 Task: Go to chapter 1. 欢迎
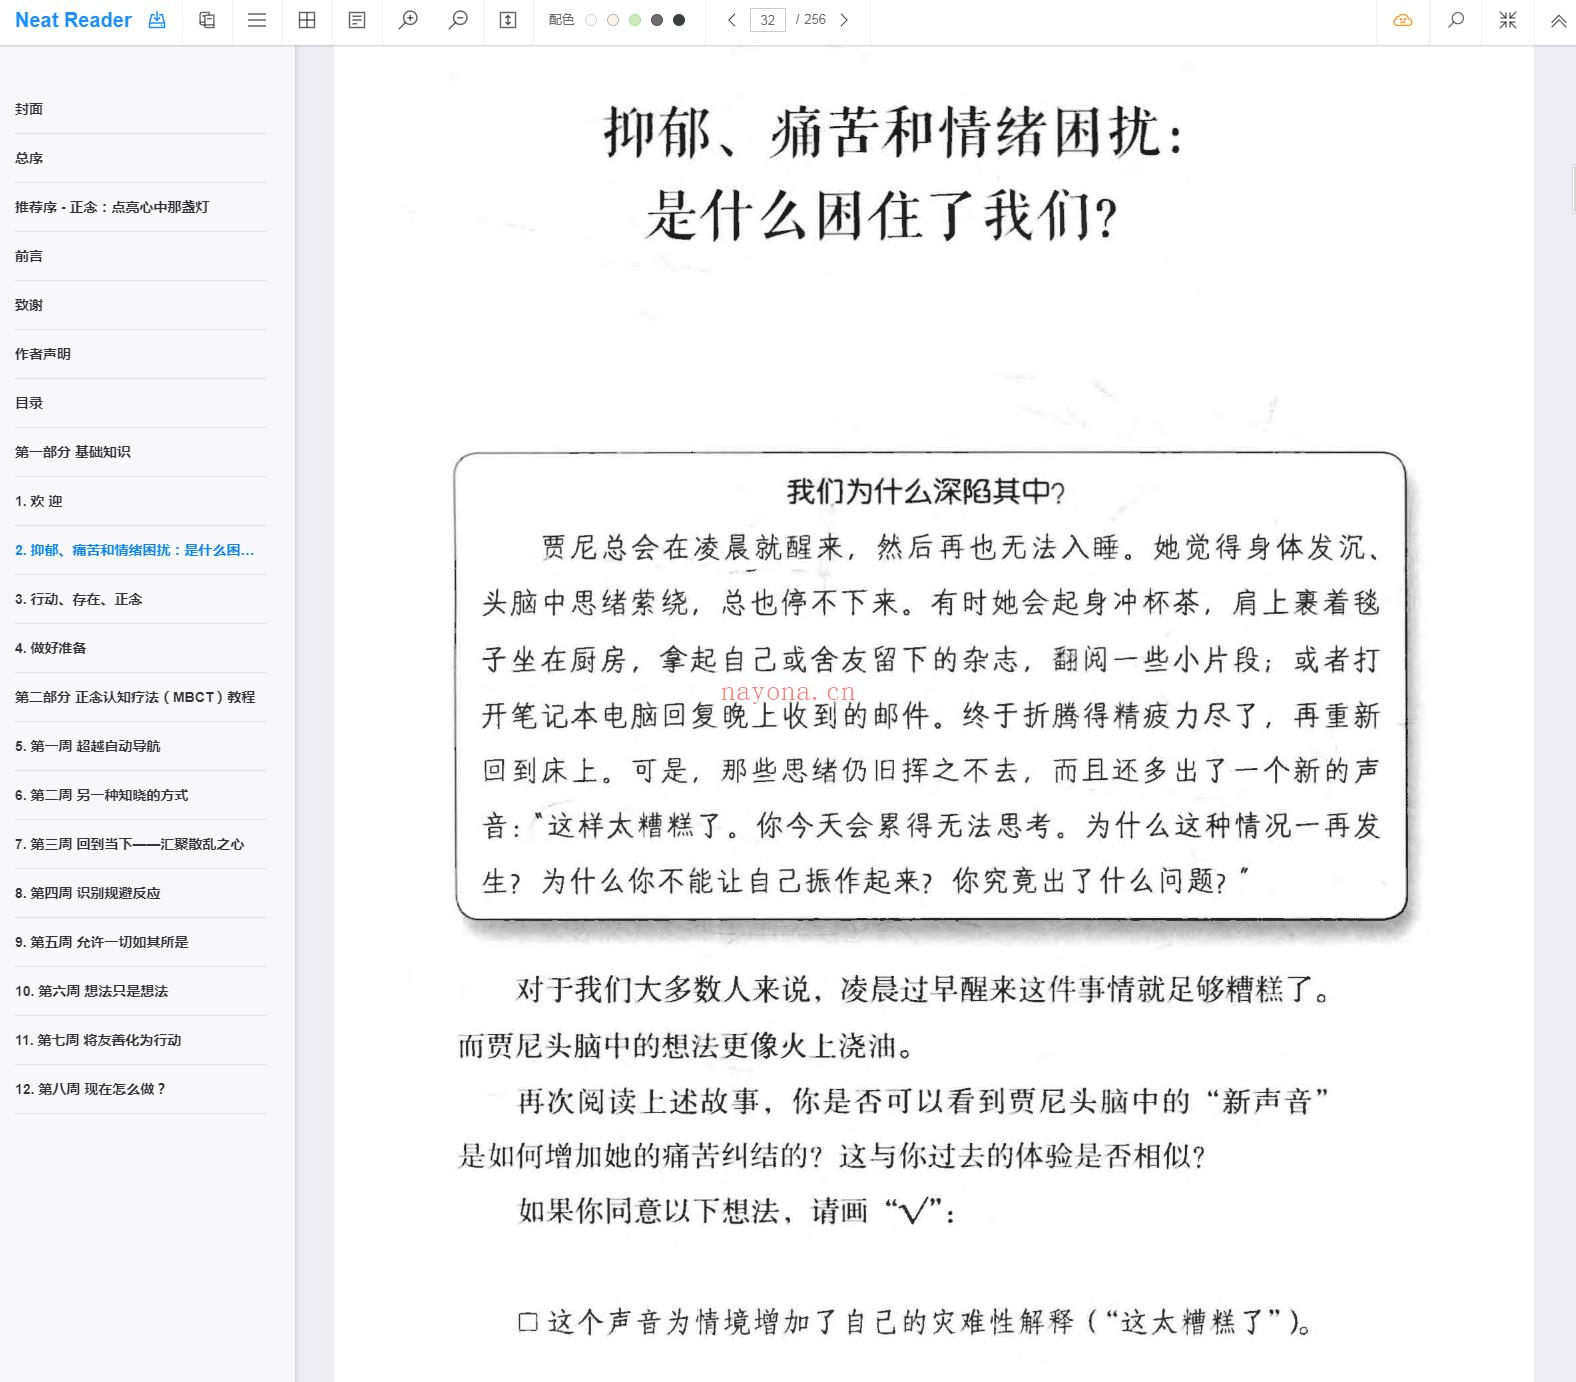[x=141, y=501]
